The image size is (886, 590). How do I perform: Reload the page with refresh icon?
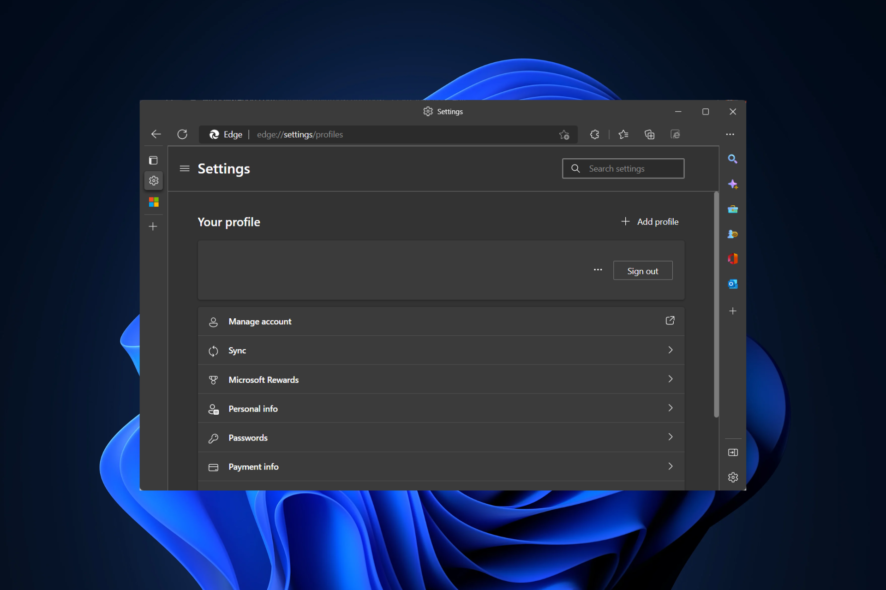click(x=182, y=134)
